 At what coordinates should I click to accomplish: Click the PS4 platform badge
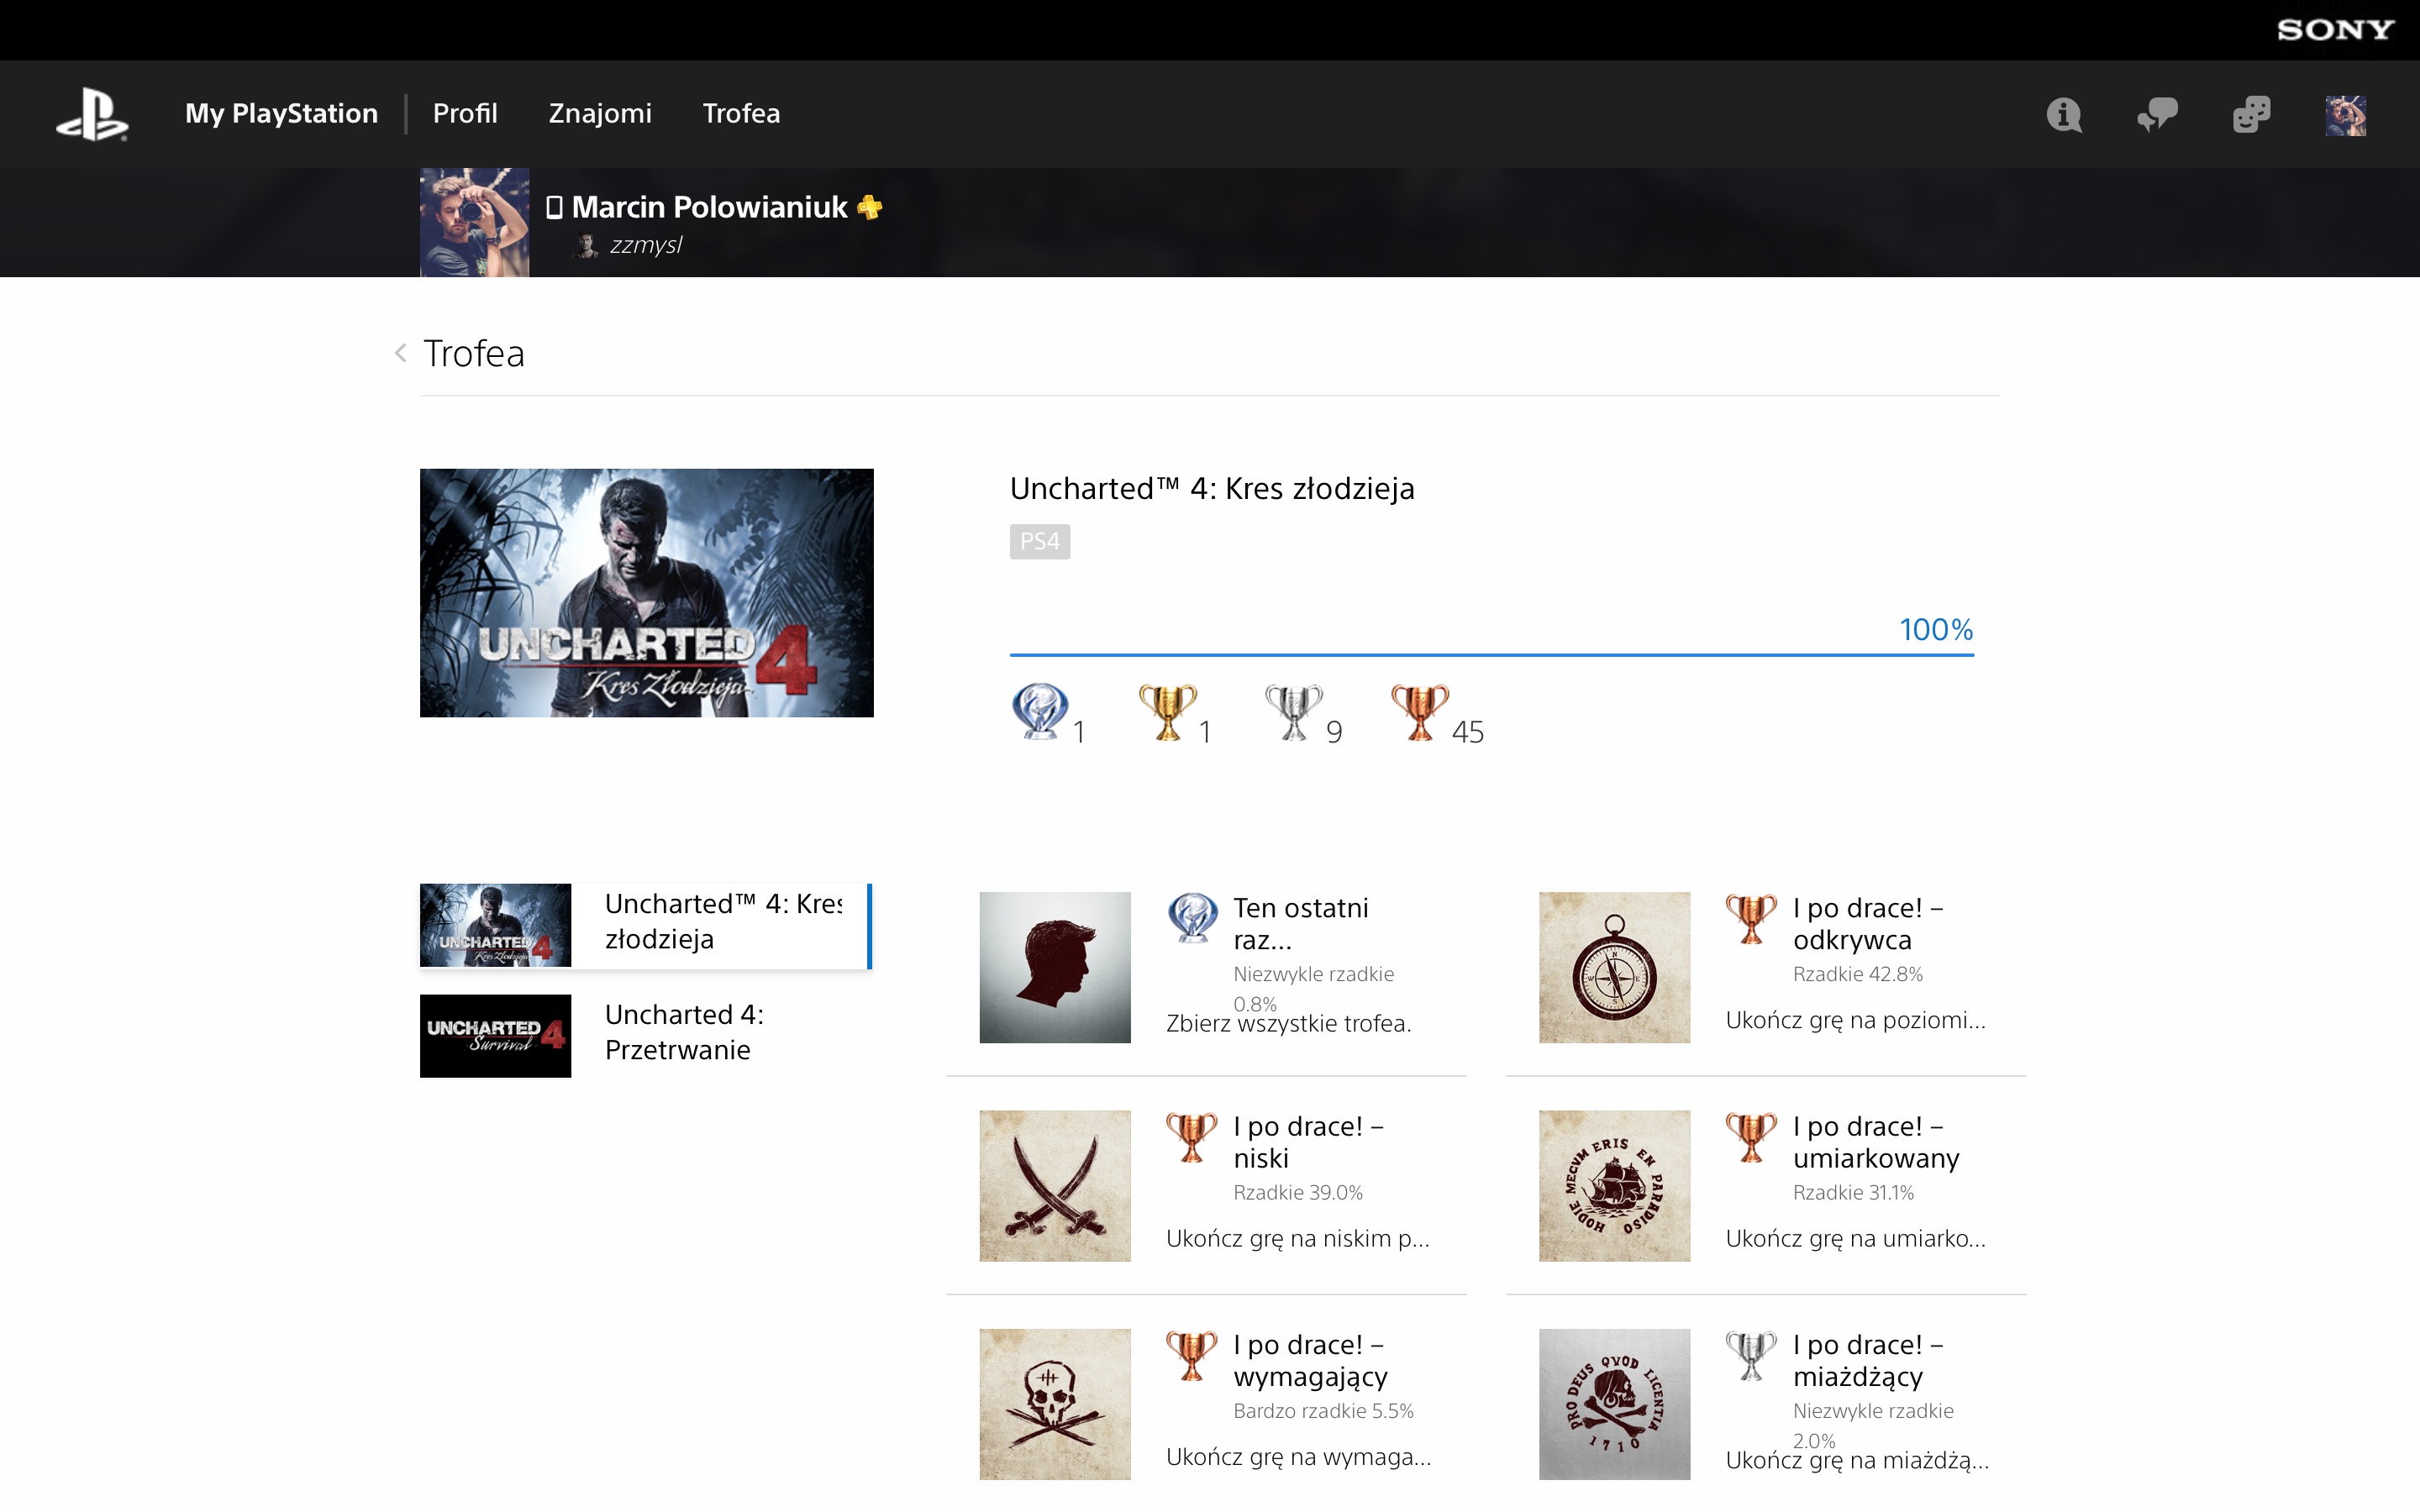point(1040,541)
